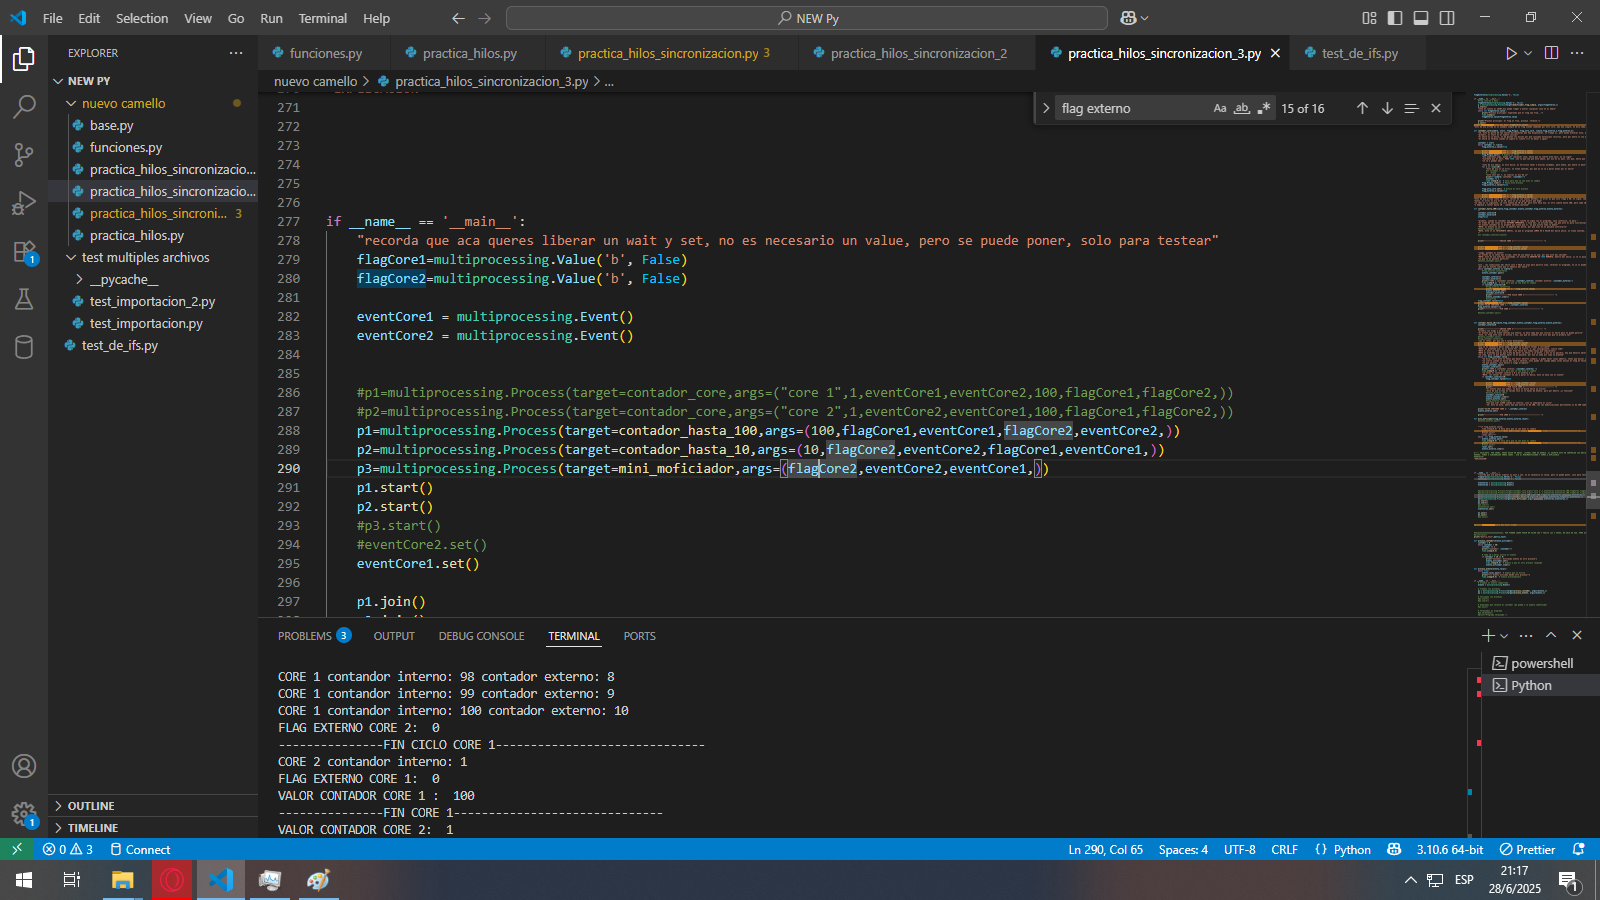Toggle Primary Side Bar visibility
This screenshot has height=900, width=1600.
point(1395,18)
